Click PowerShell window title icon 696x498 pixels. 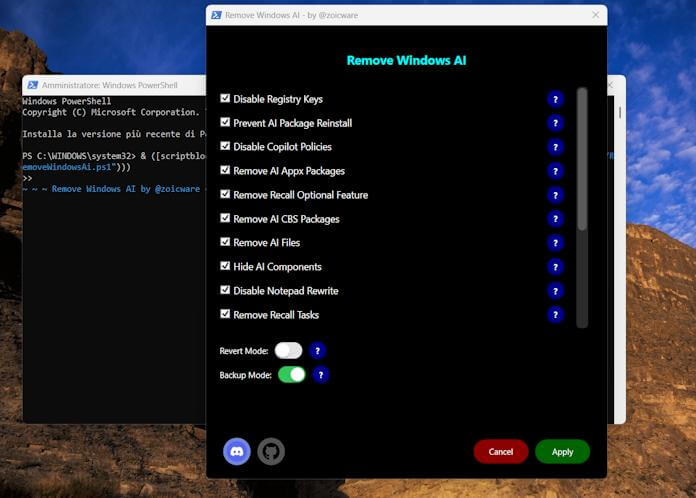[x=32, y=85]
